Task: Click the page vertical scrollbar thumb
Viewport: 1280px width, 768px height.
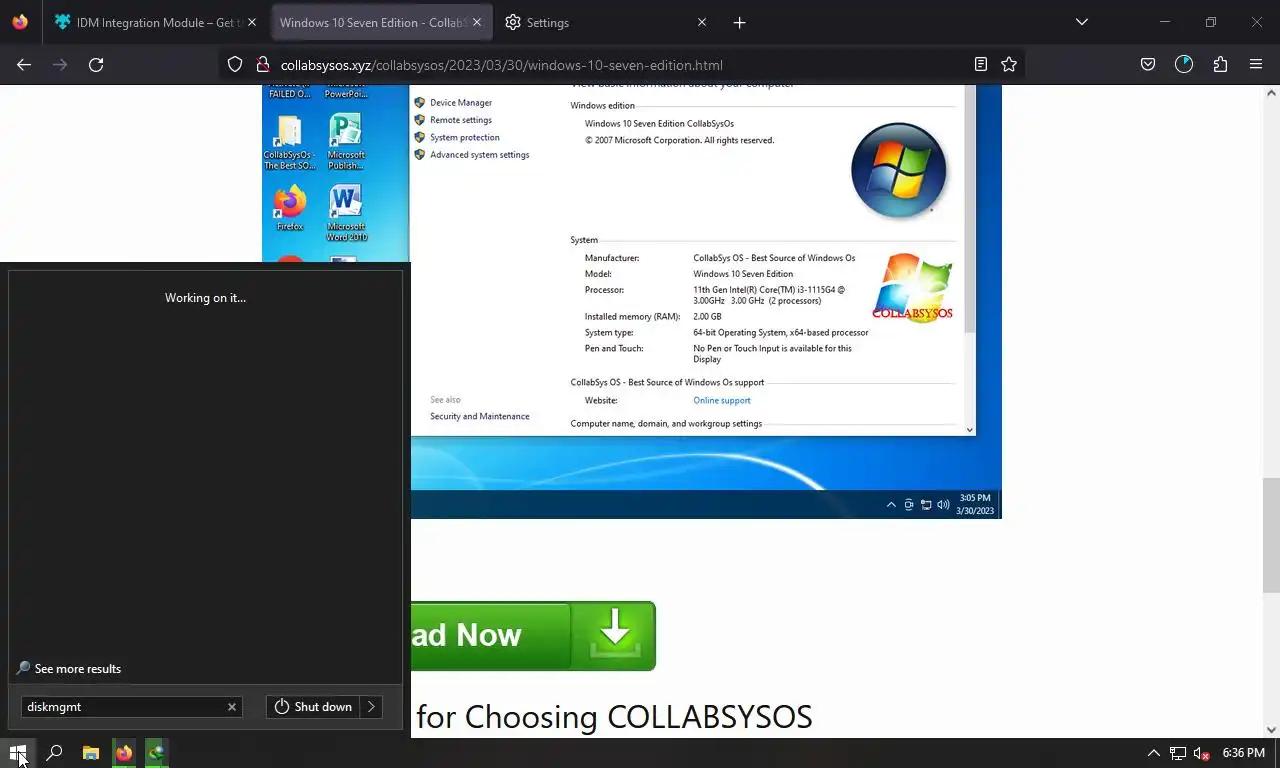Action: [x=1271, y=535]
